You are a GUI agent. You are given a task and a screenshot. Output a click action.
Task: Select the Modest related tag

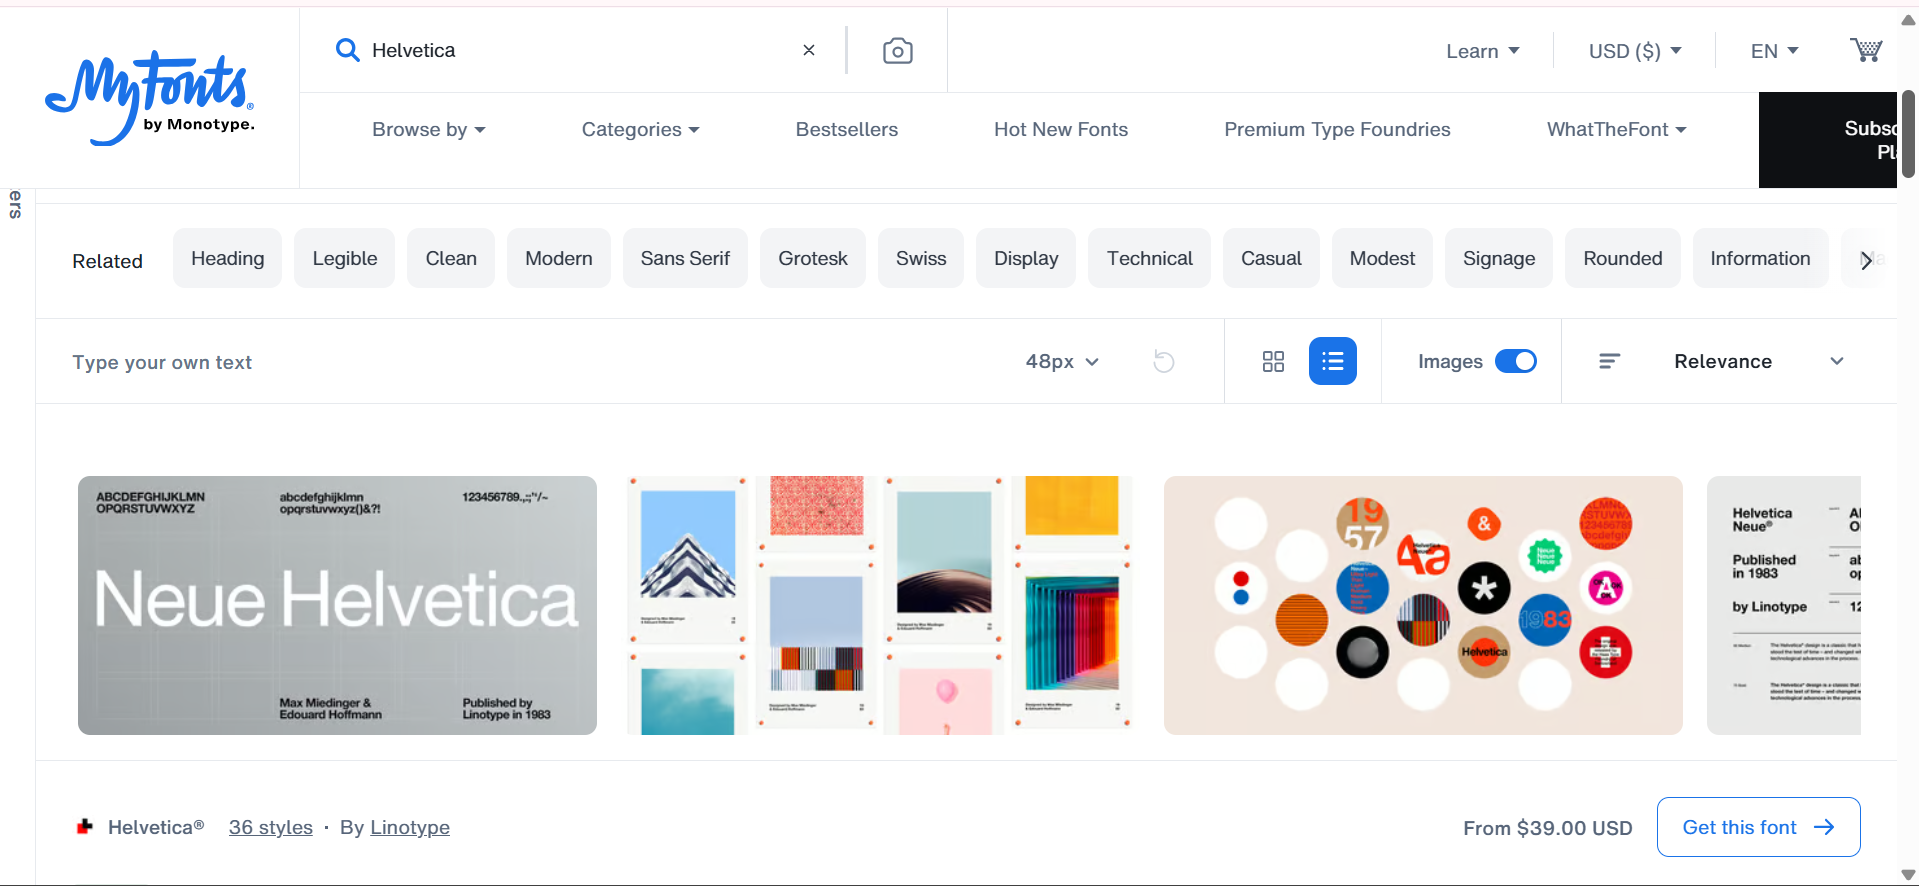point(1382,258)
